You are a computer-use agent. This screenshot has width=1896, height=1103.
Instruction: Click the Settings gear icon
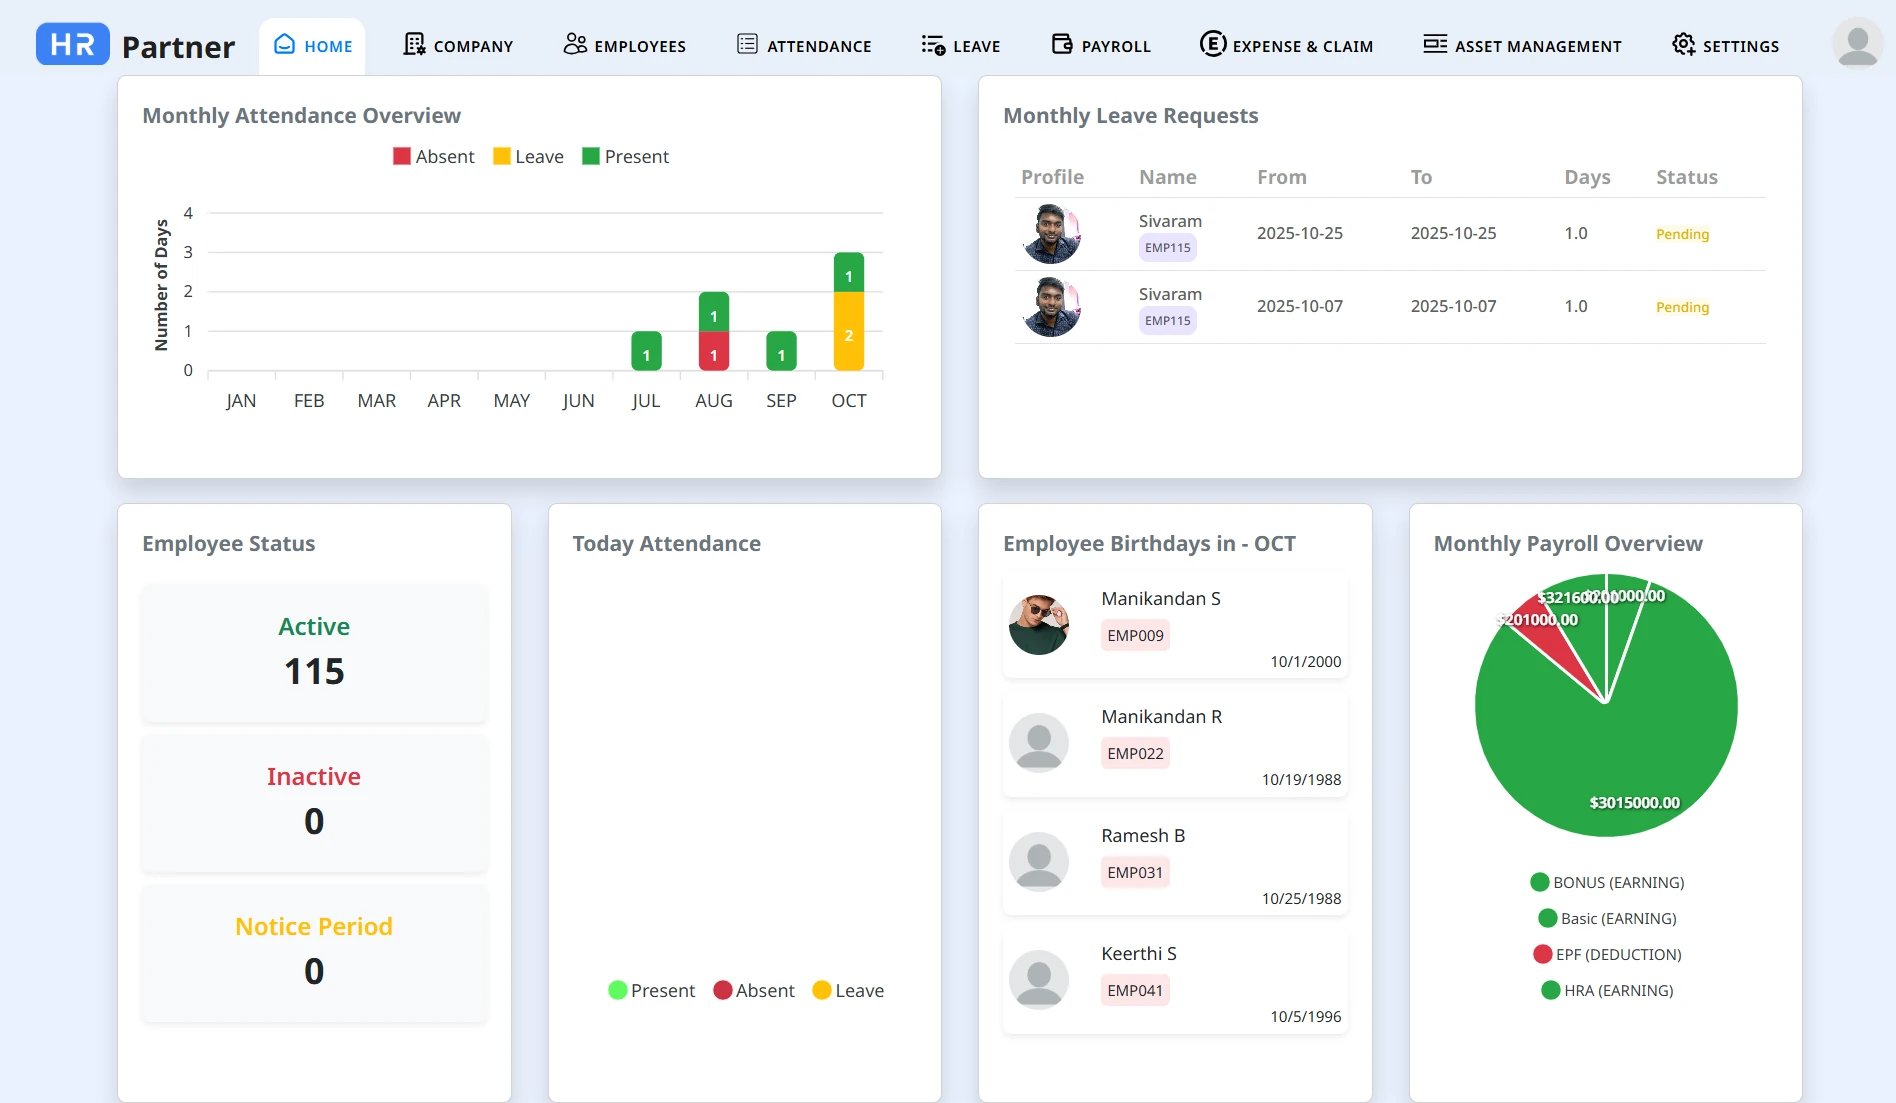pos(1684,45)
